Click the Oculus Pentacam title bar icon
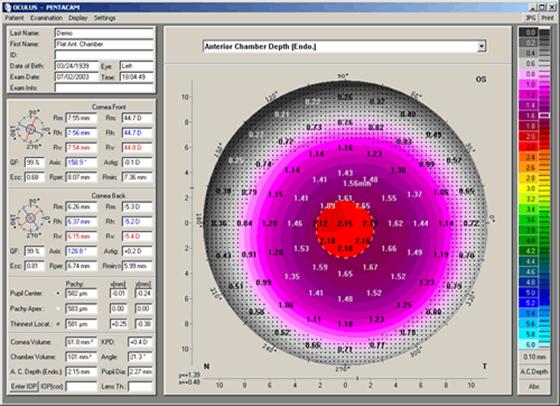Image resolution: width=560 pixels, height=406 pixels. [7, 7]
